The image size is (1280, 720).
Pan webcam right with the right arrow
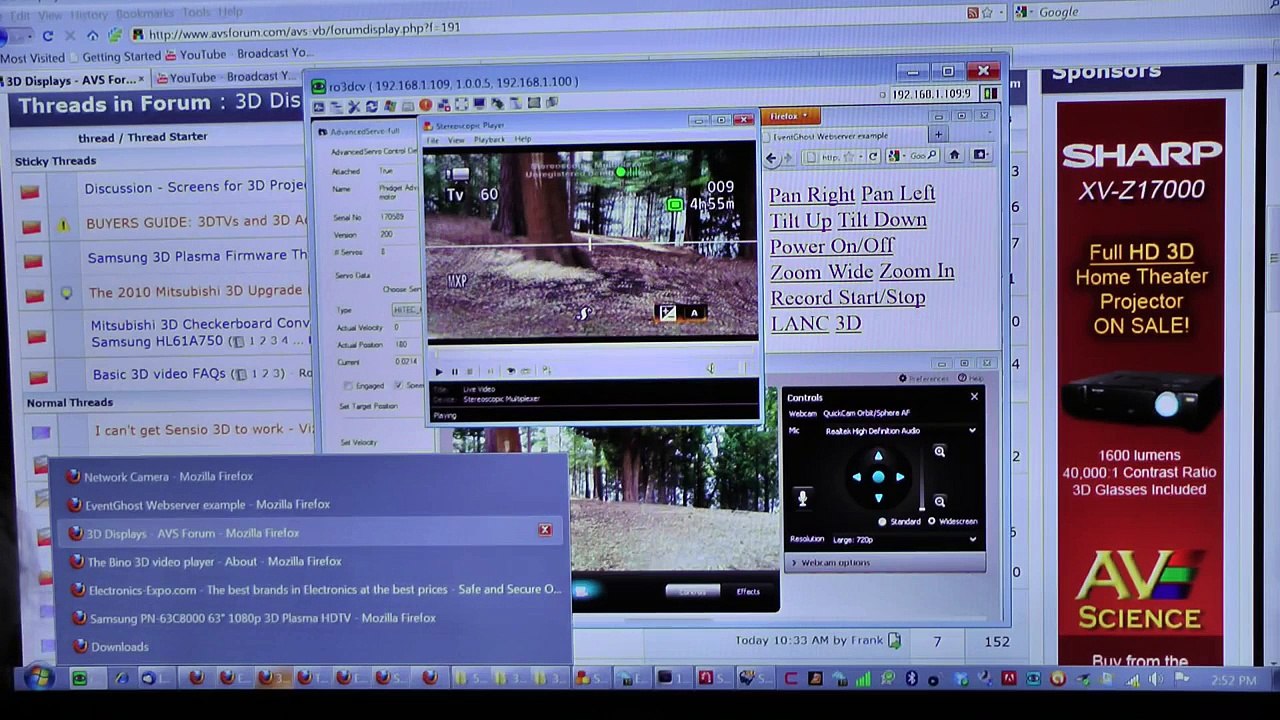coord(899,477)
